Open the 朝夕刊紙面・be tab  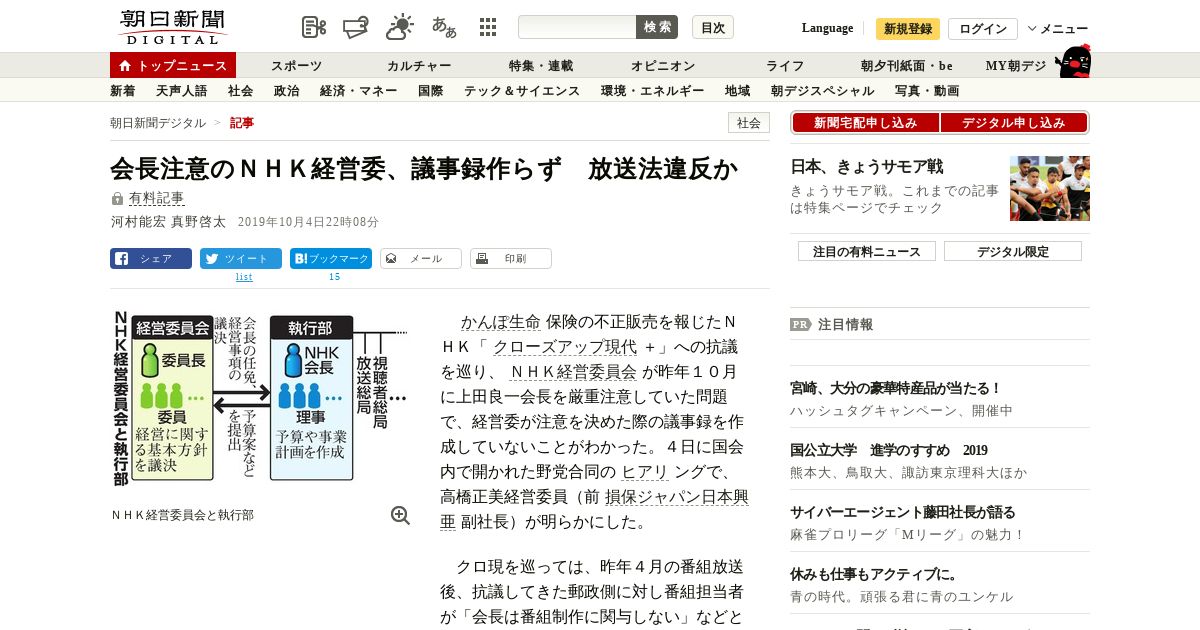pos(907,66)
